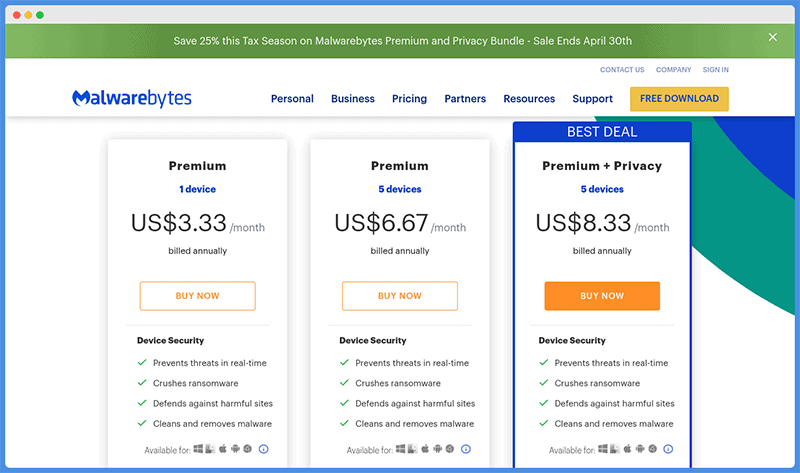The image size is (800, 473).
Task: Go to the Pricing page
Action: pyautogui.click(x=409, y=98)
